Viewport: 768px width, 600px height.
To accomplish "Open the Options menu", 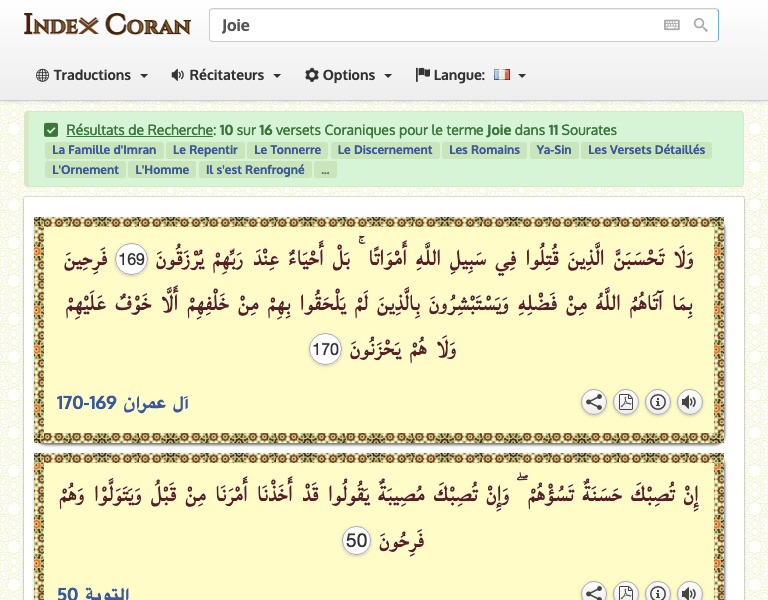I will (x=348, y=75).
